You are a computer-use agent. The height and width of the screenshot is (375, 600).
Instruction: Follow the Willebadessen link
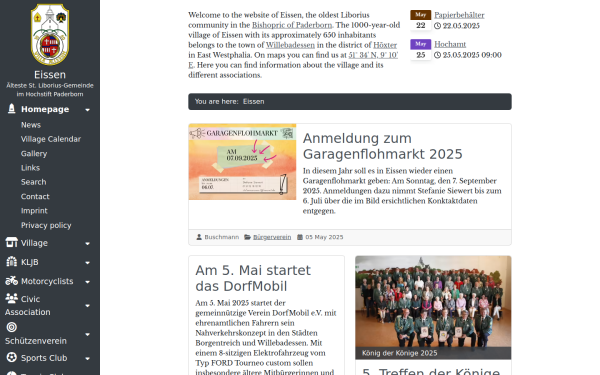290,45
